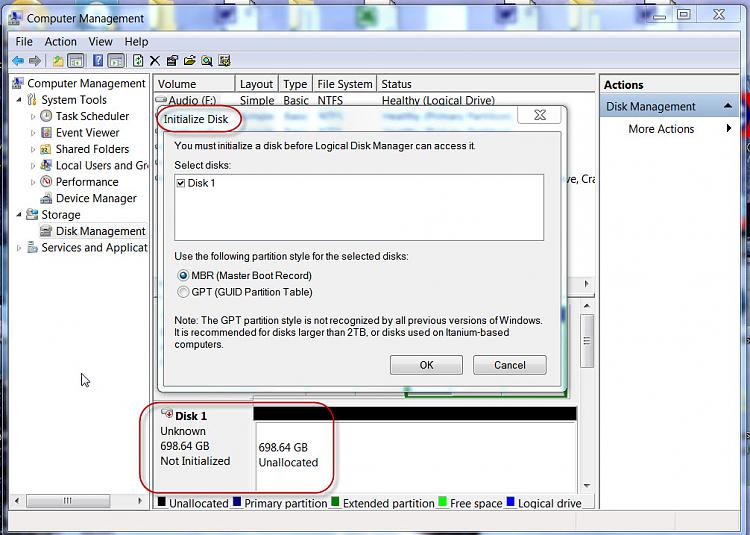750x535 pixels.
Task: Click the vertical scrollbar thumb in disk pane
Action: pos(587,341)
